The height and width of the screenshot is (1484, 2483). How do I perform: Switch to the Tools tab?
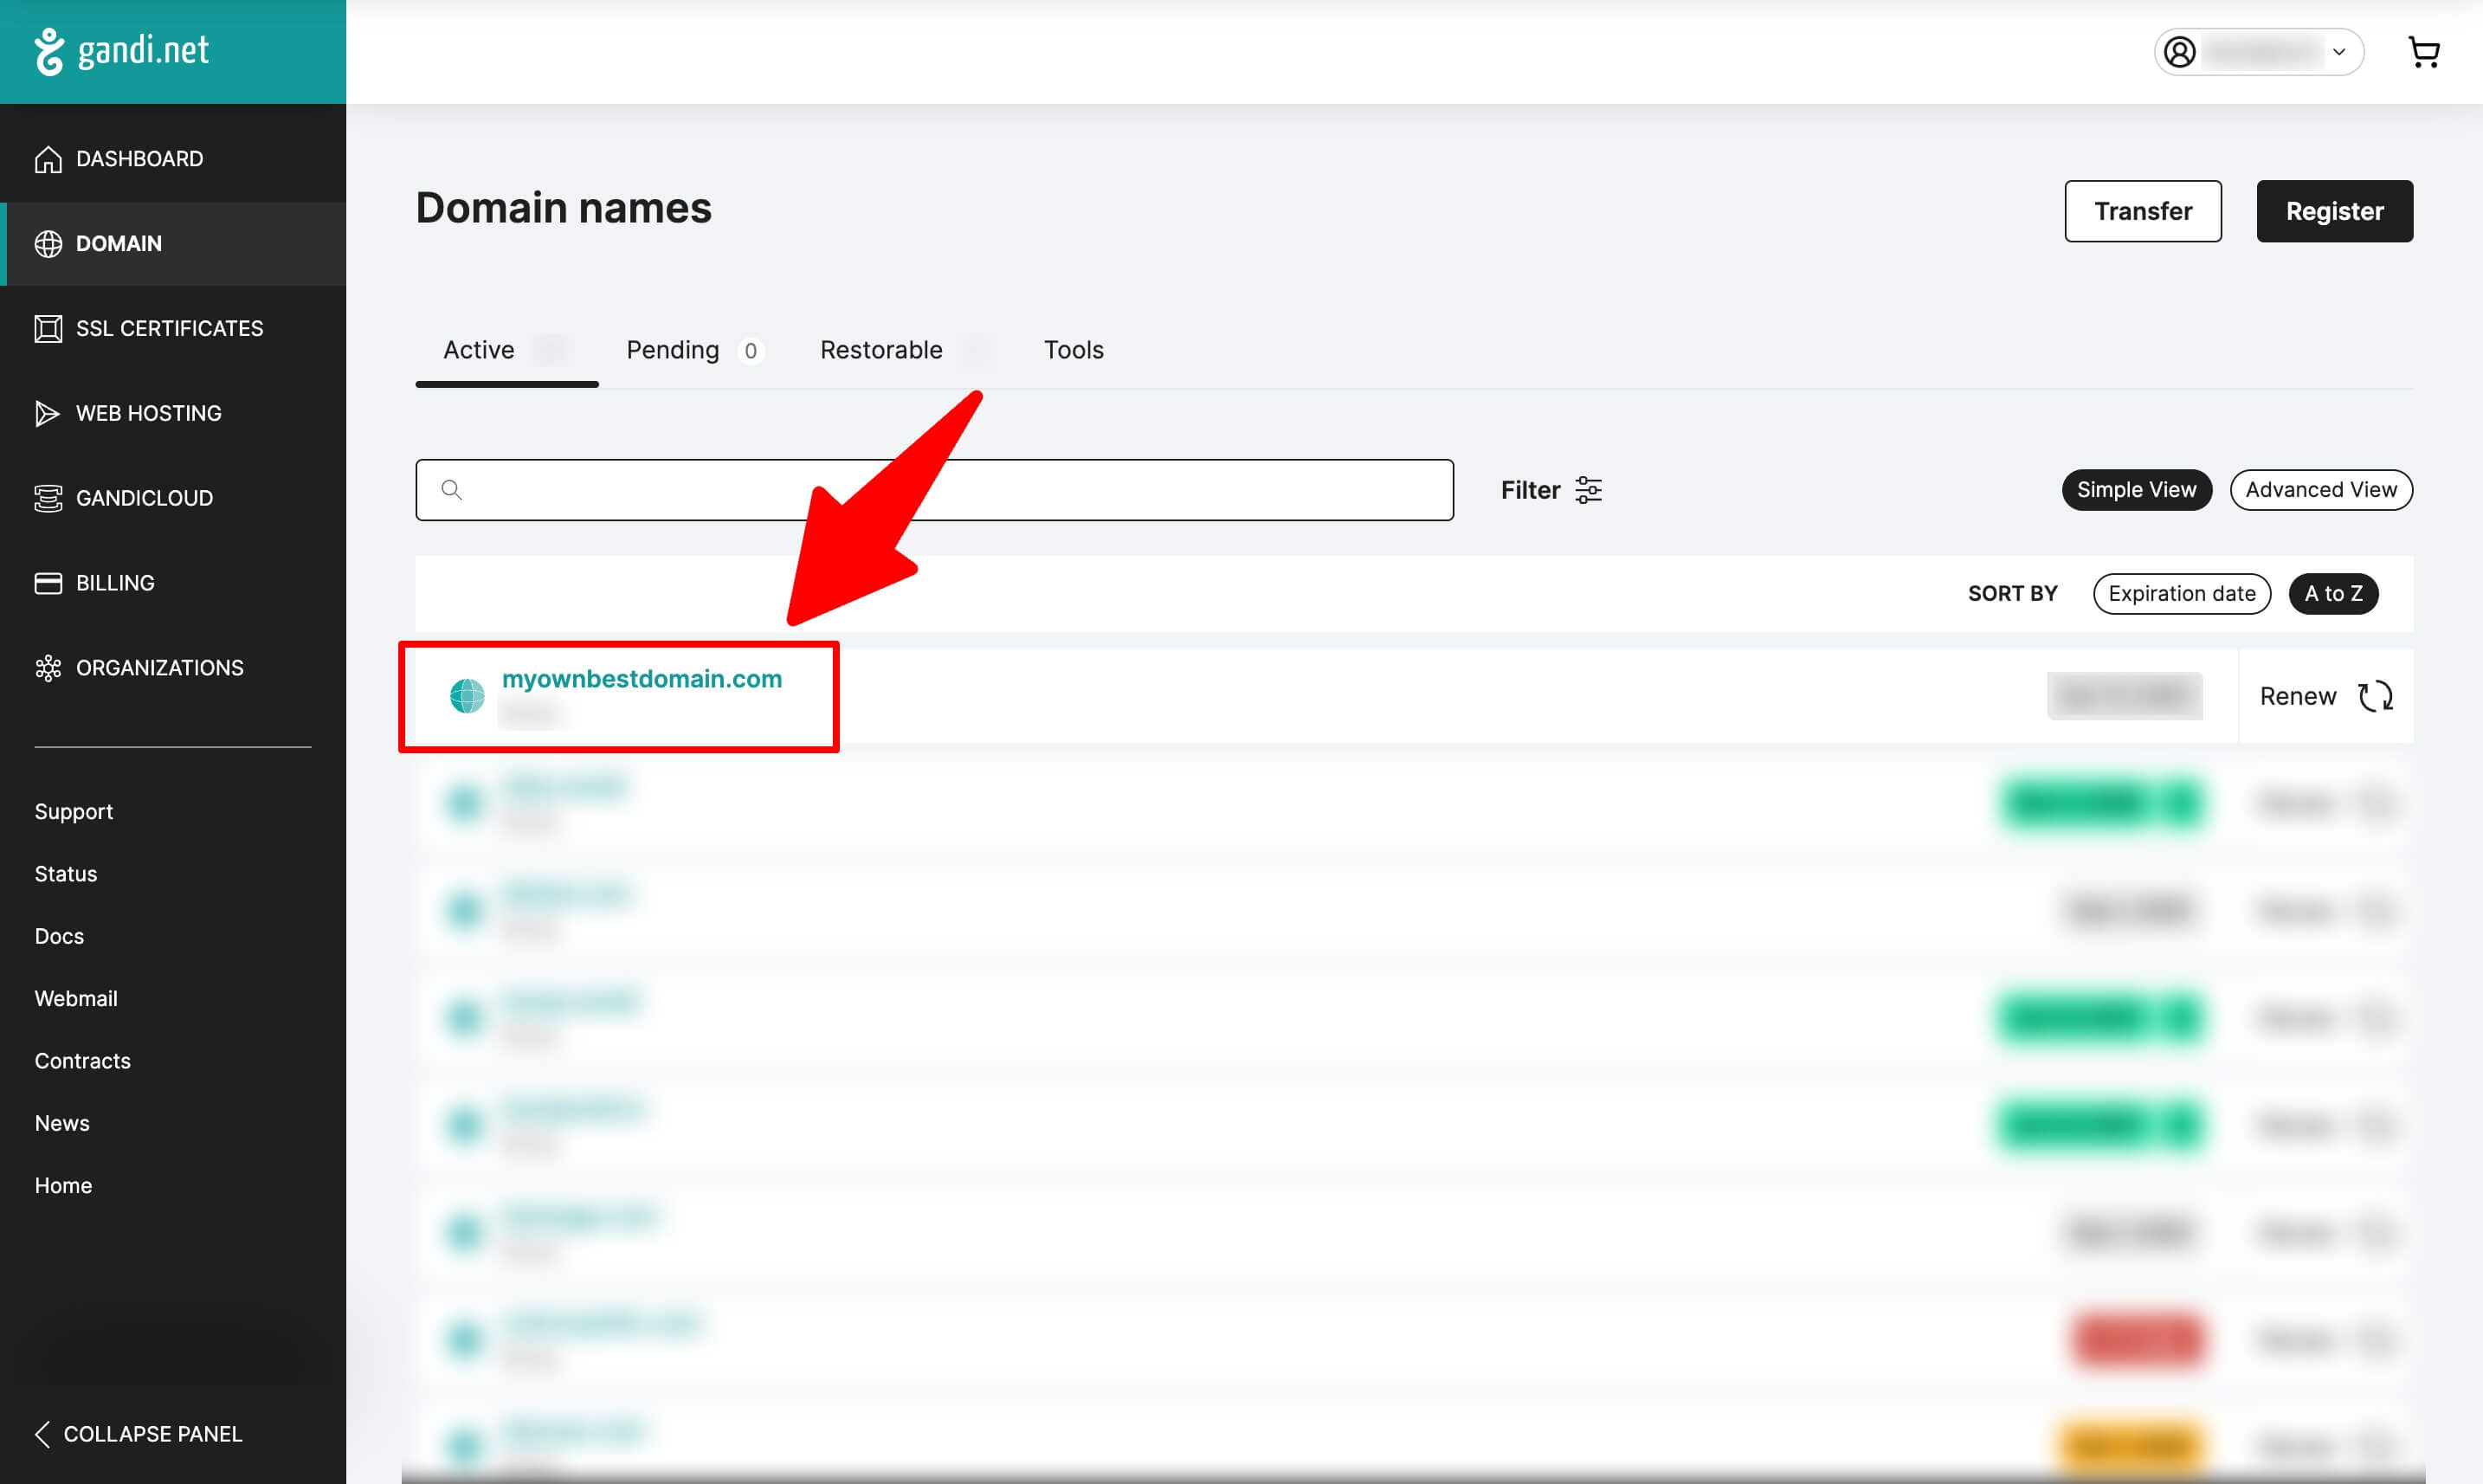[1073, 350]
